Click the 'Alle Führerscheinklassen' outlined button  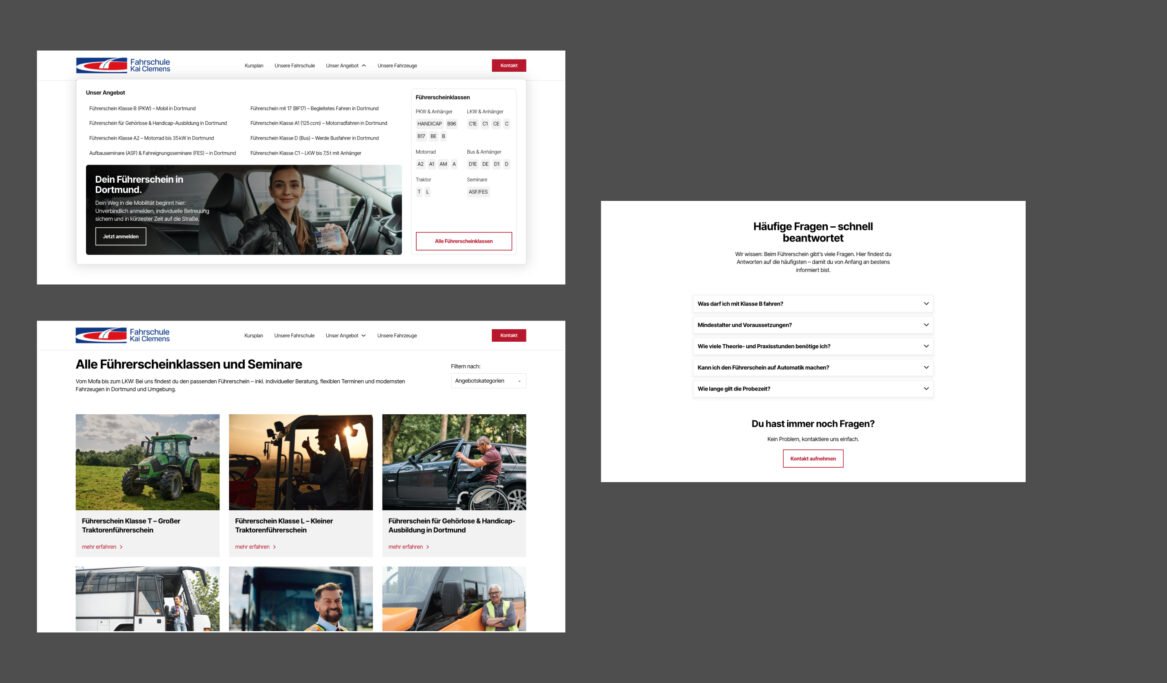(x=463, y=241)
